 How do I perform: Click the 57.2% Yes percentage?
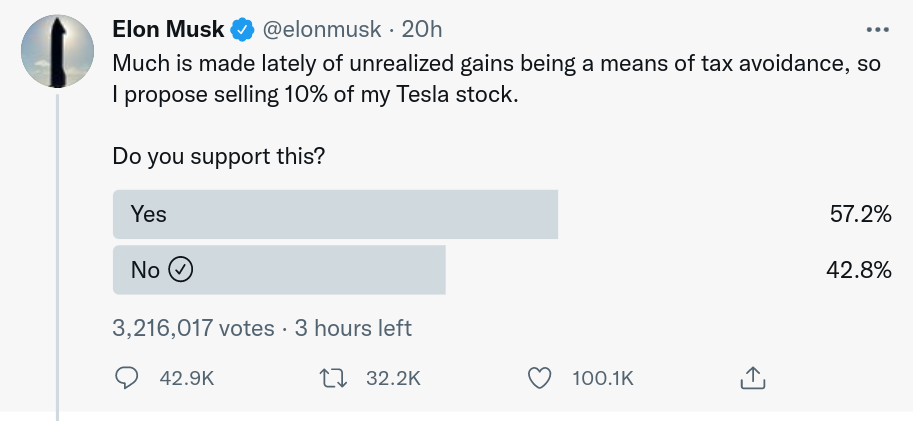coord(861,214)
